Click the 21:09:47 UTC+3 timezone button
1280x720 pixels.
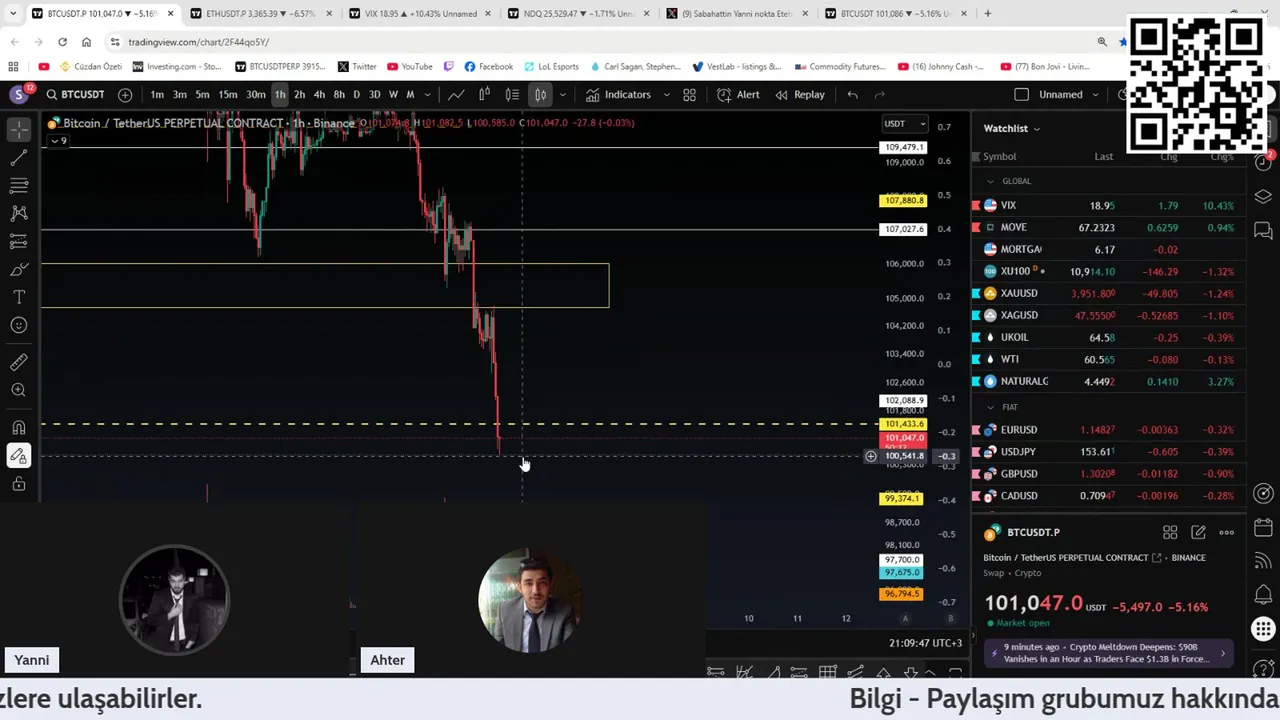[x=925, y=643]
